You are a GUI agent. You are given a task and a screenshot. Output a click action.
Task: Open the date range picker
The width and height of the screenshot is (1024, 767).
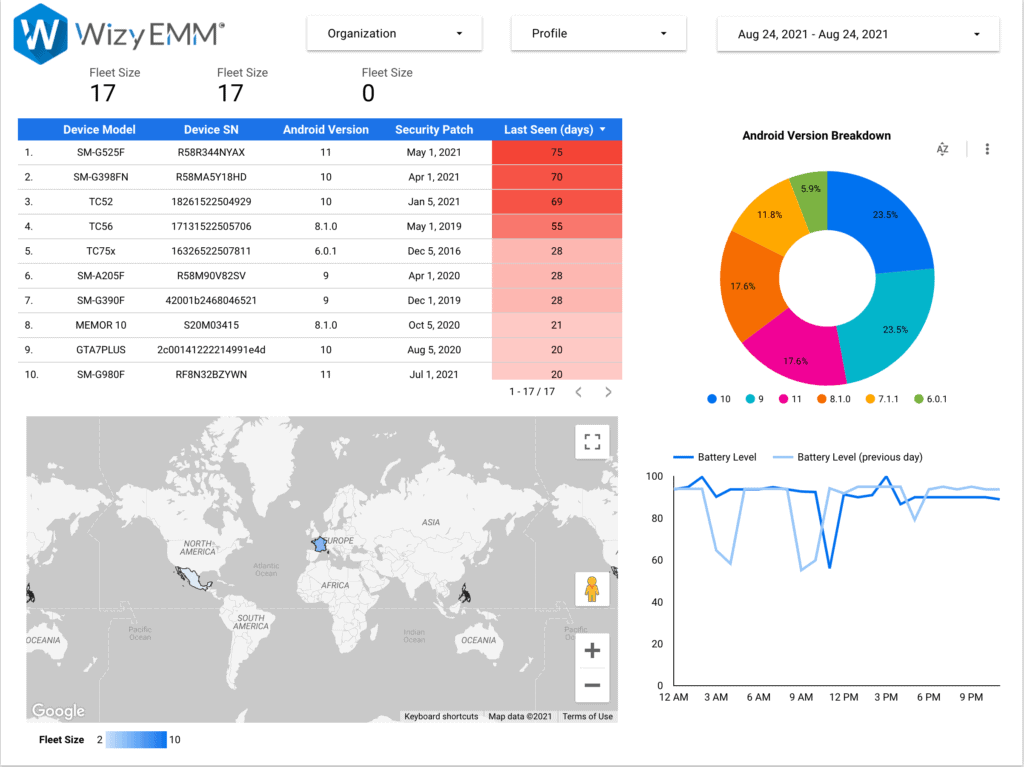(x=858, y=34)
